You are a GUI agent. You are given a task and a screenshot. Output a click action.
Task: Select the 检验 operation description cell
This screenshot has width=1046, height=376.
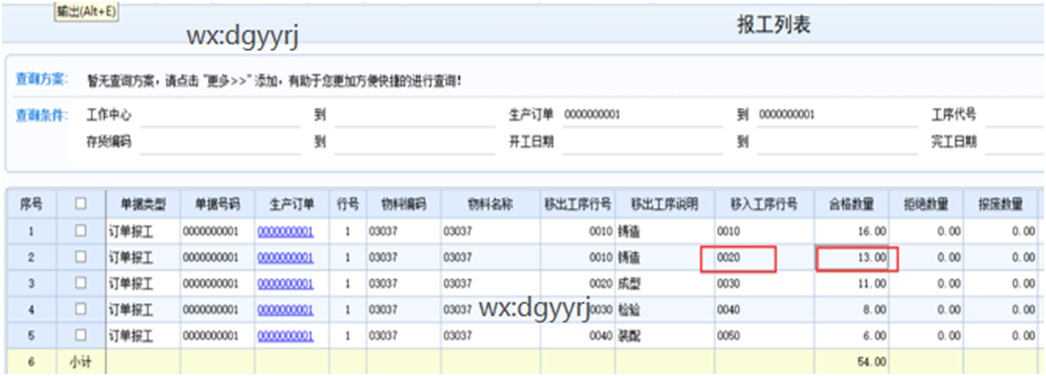(664, 309)
